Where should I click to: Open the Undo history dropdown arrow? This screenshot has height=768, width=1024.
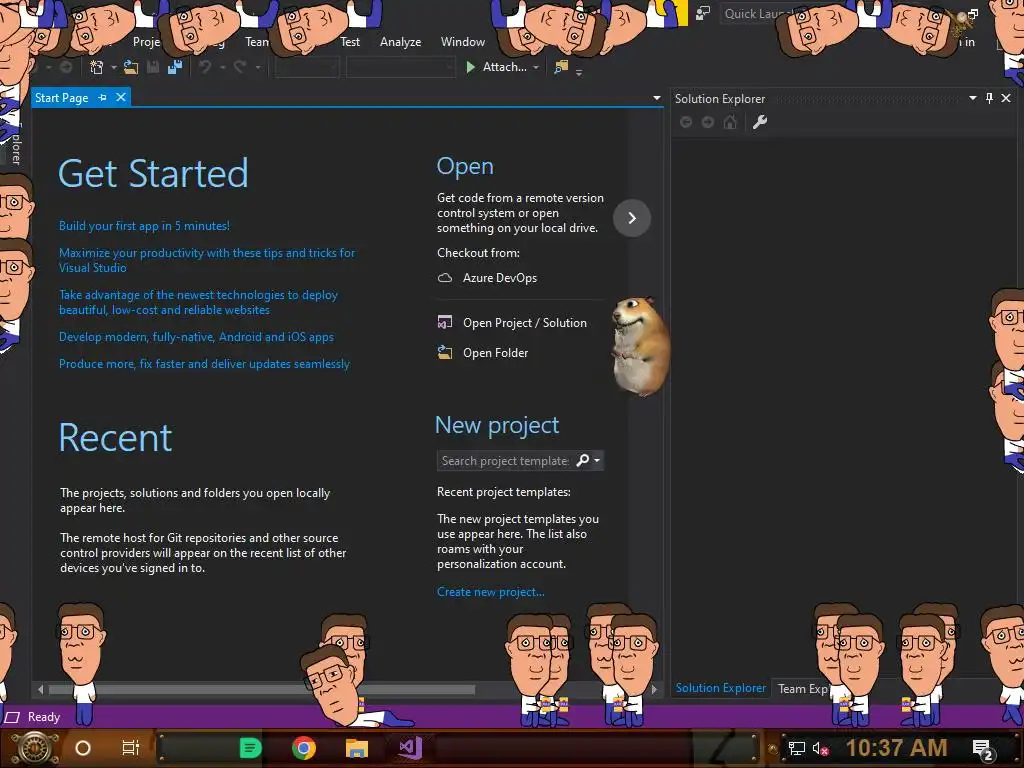pyautogui.click(x=223, y=67)
